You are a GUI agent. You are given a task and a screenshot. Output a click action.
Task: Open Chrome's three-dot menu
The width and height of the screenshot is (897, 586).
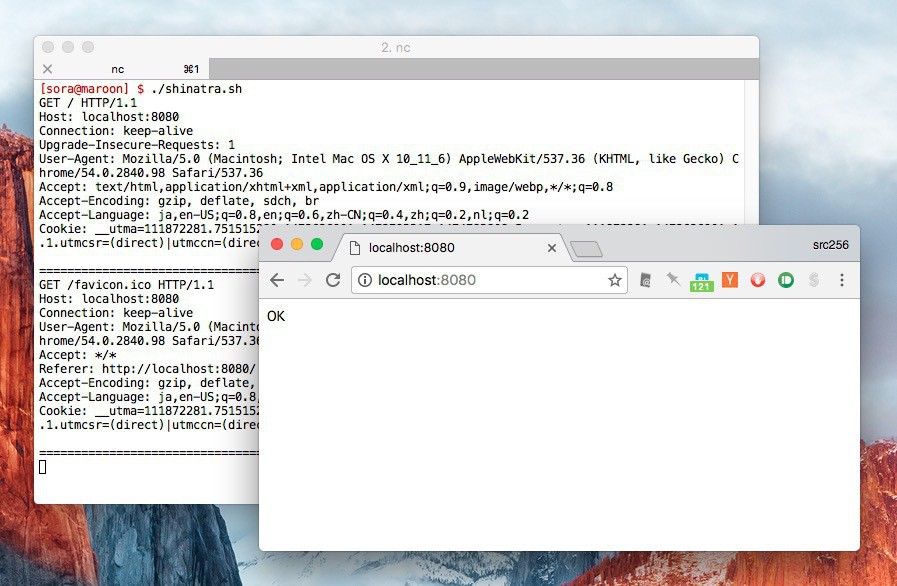tap(842, 280)
